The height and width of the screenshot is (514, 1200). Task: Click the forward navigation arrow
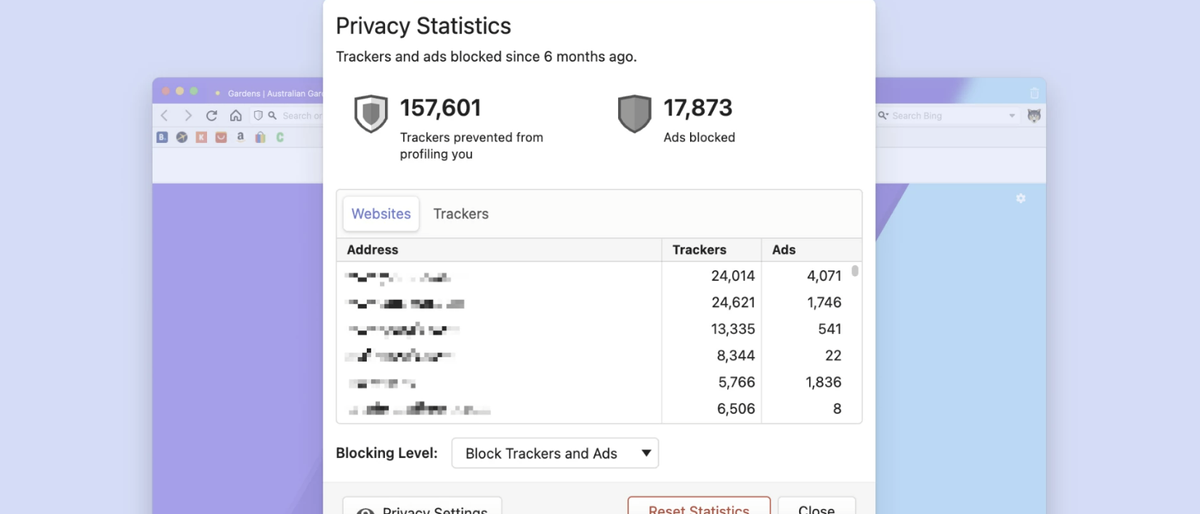click(188, 116)
